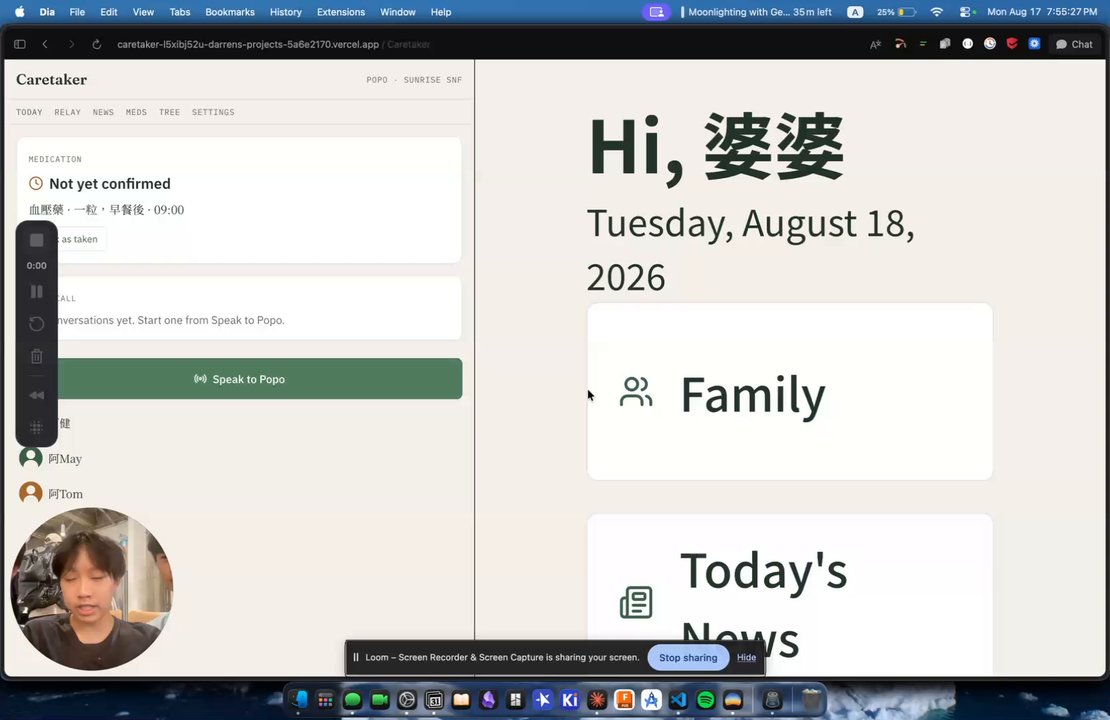Image resolution: width=1110 pixels, height=720 pixels.
Task: Click the caretaker vercel.app address bar
Action: [273, 44]
